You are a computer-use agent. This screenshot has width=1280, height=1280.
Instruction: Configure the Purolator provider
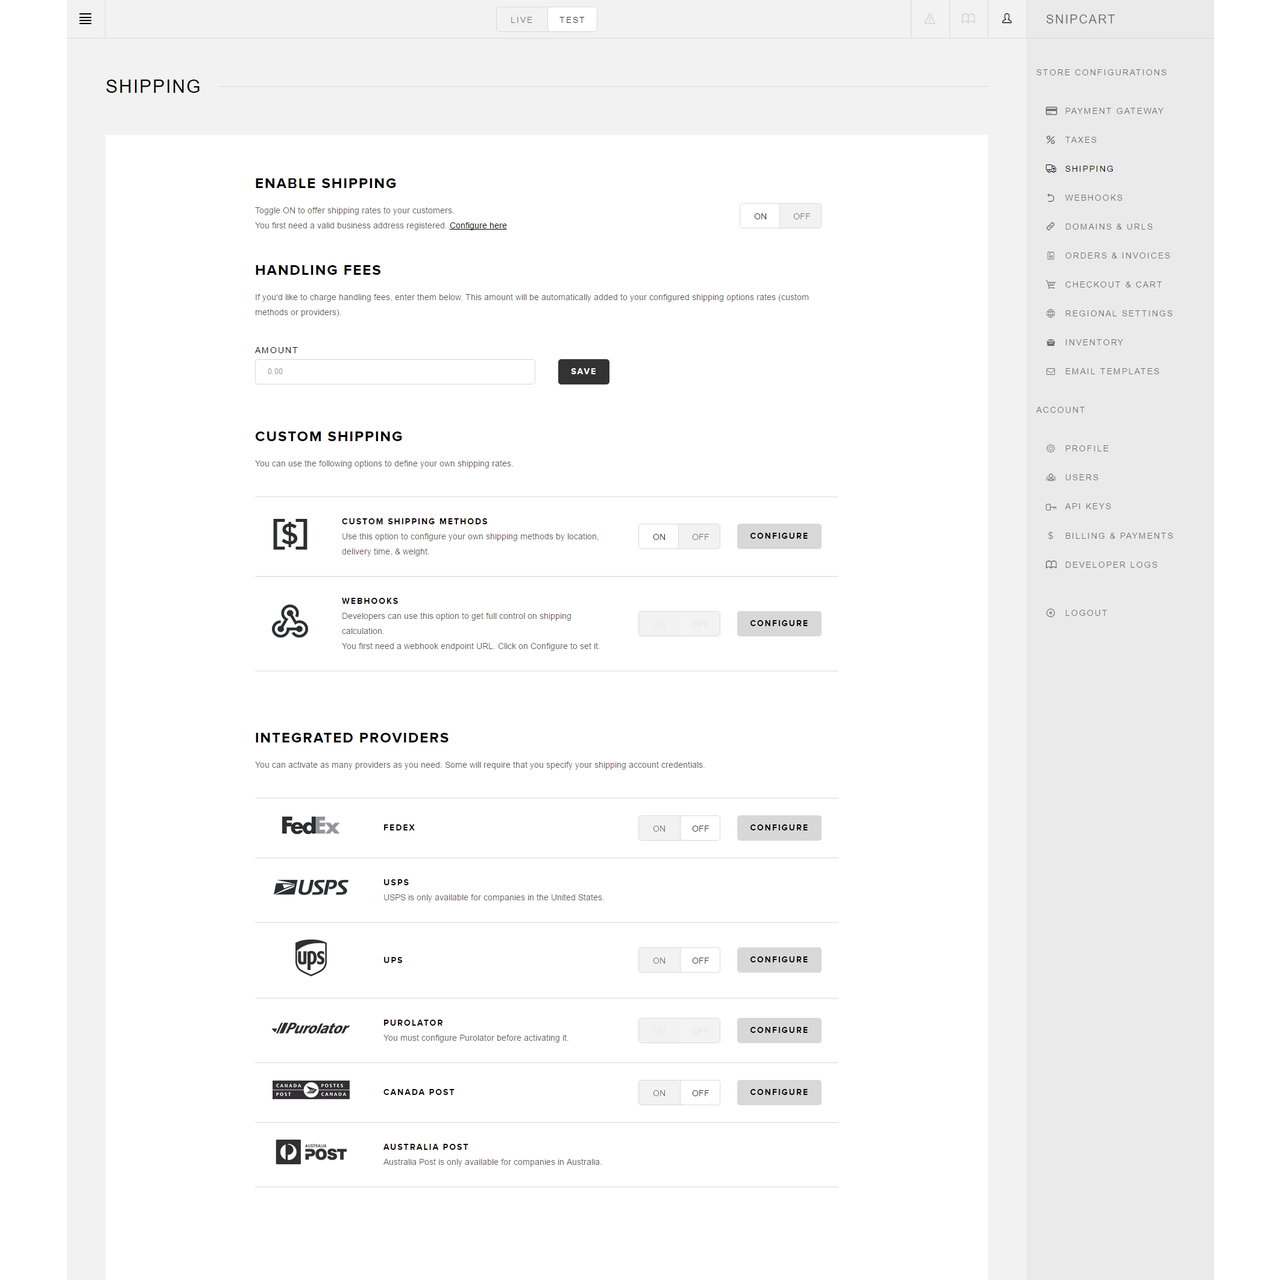779,1030
